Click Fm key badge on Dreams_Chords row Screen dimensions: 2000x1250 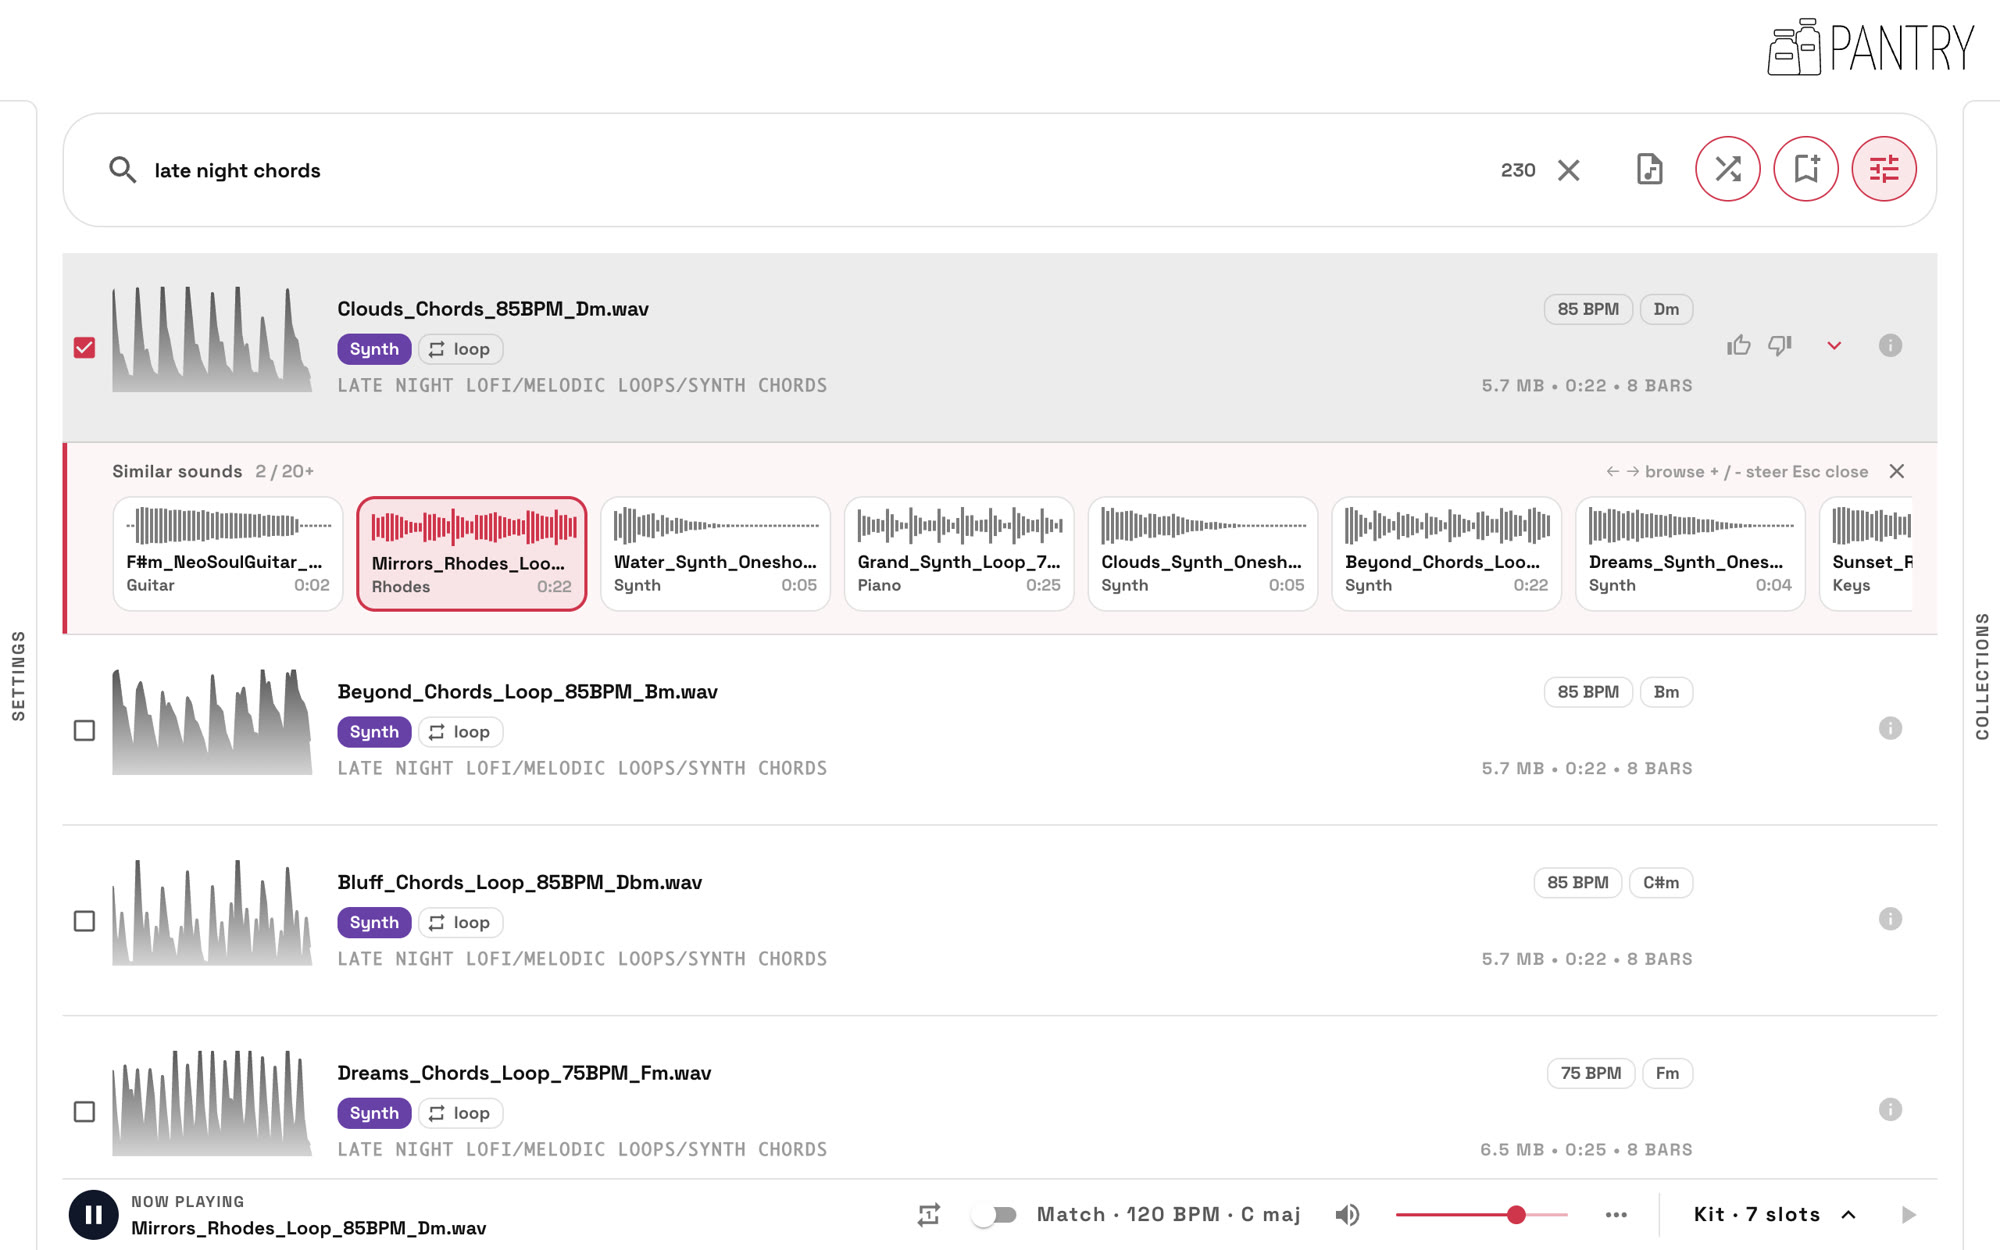(x=1667, y=1073)
